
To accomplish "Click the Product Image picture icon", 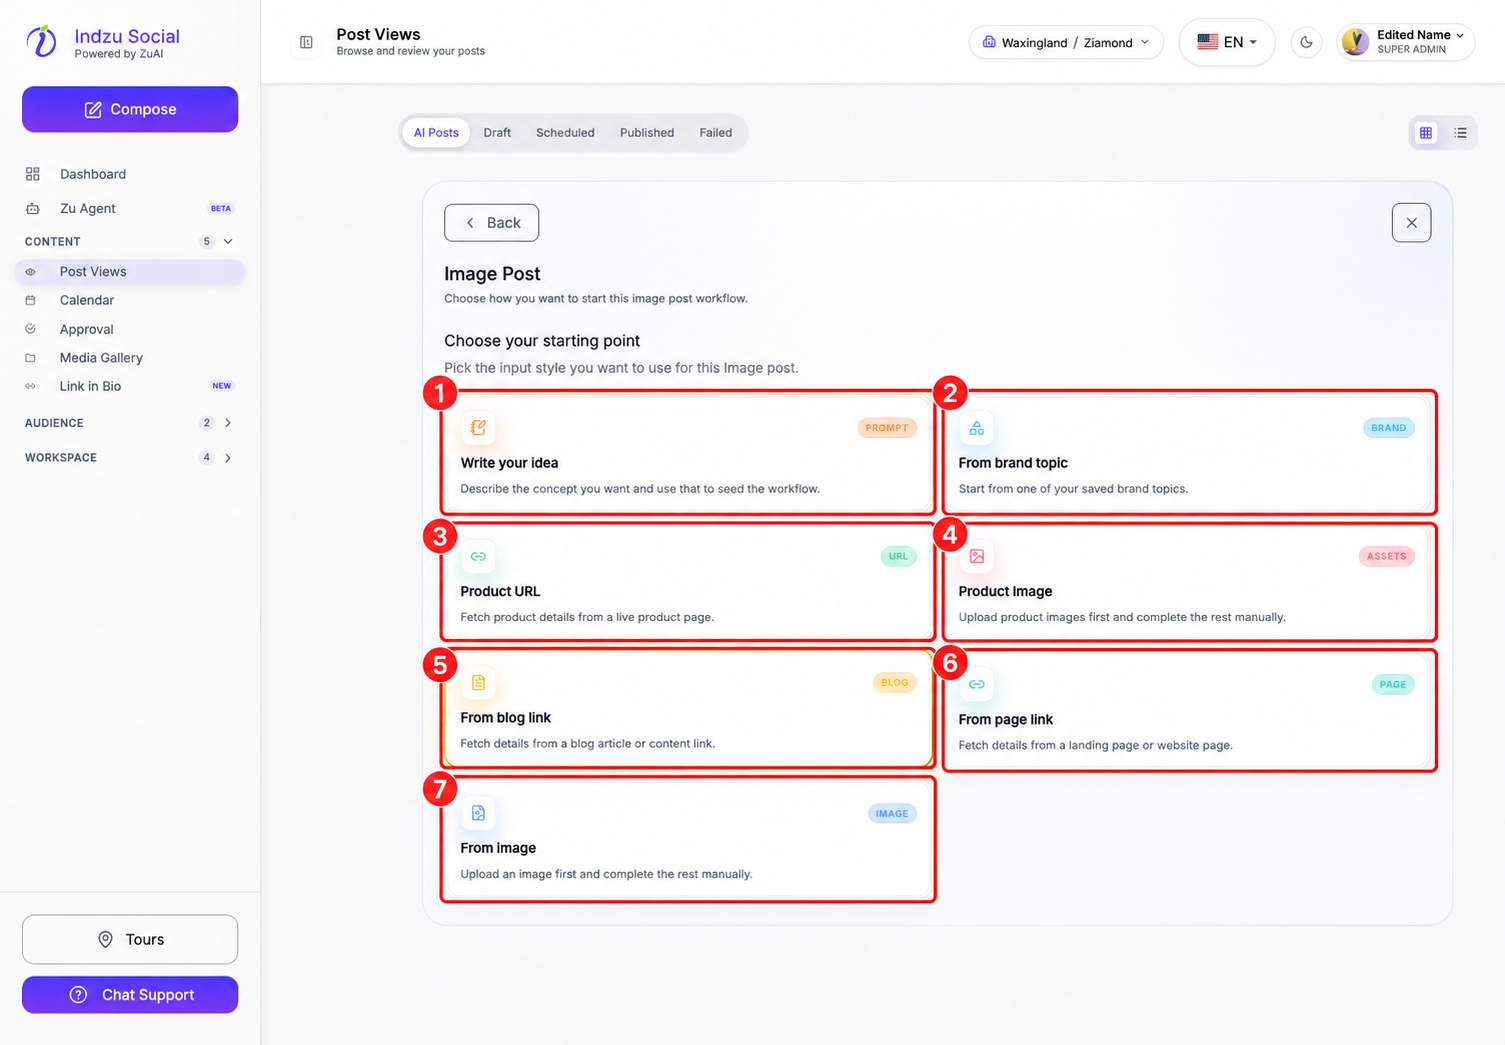I will pyautogui.click(x=977, y=556).
